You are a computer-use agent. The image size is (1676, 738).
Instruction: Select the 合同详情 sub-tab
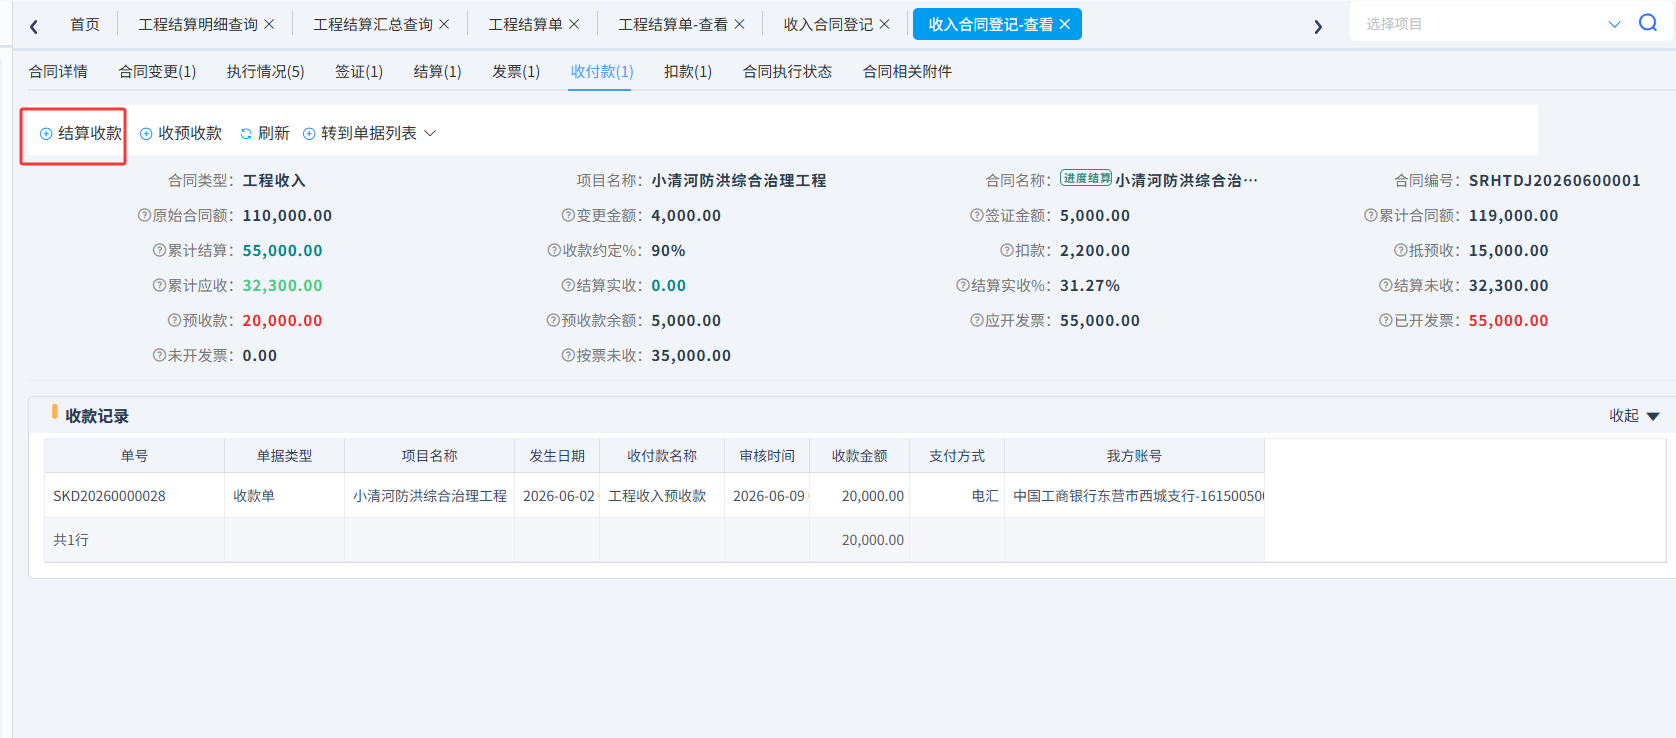[x=58, y=71]
